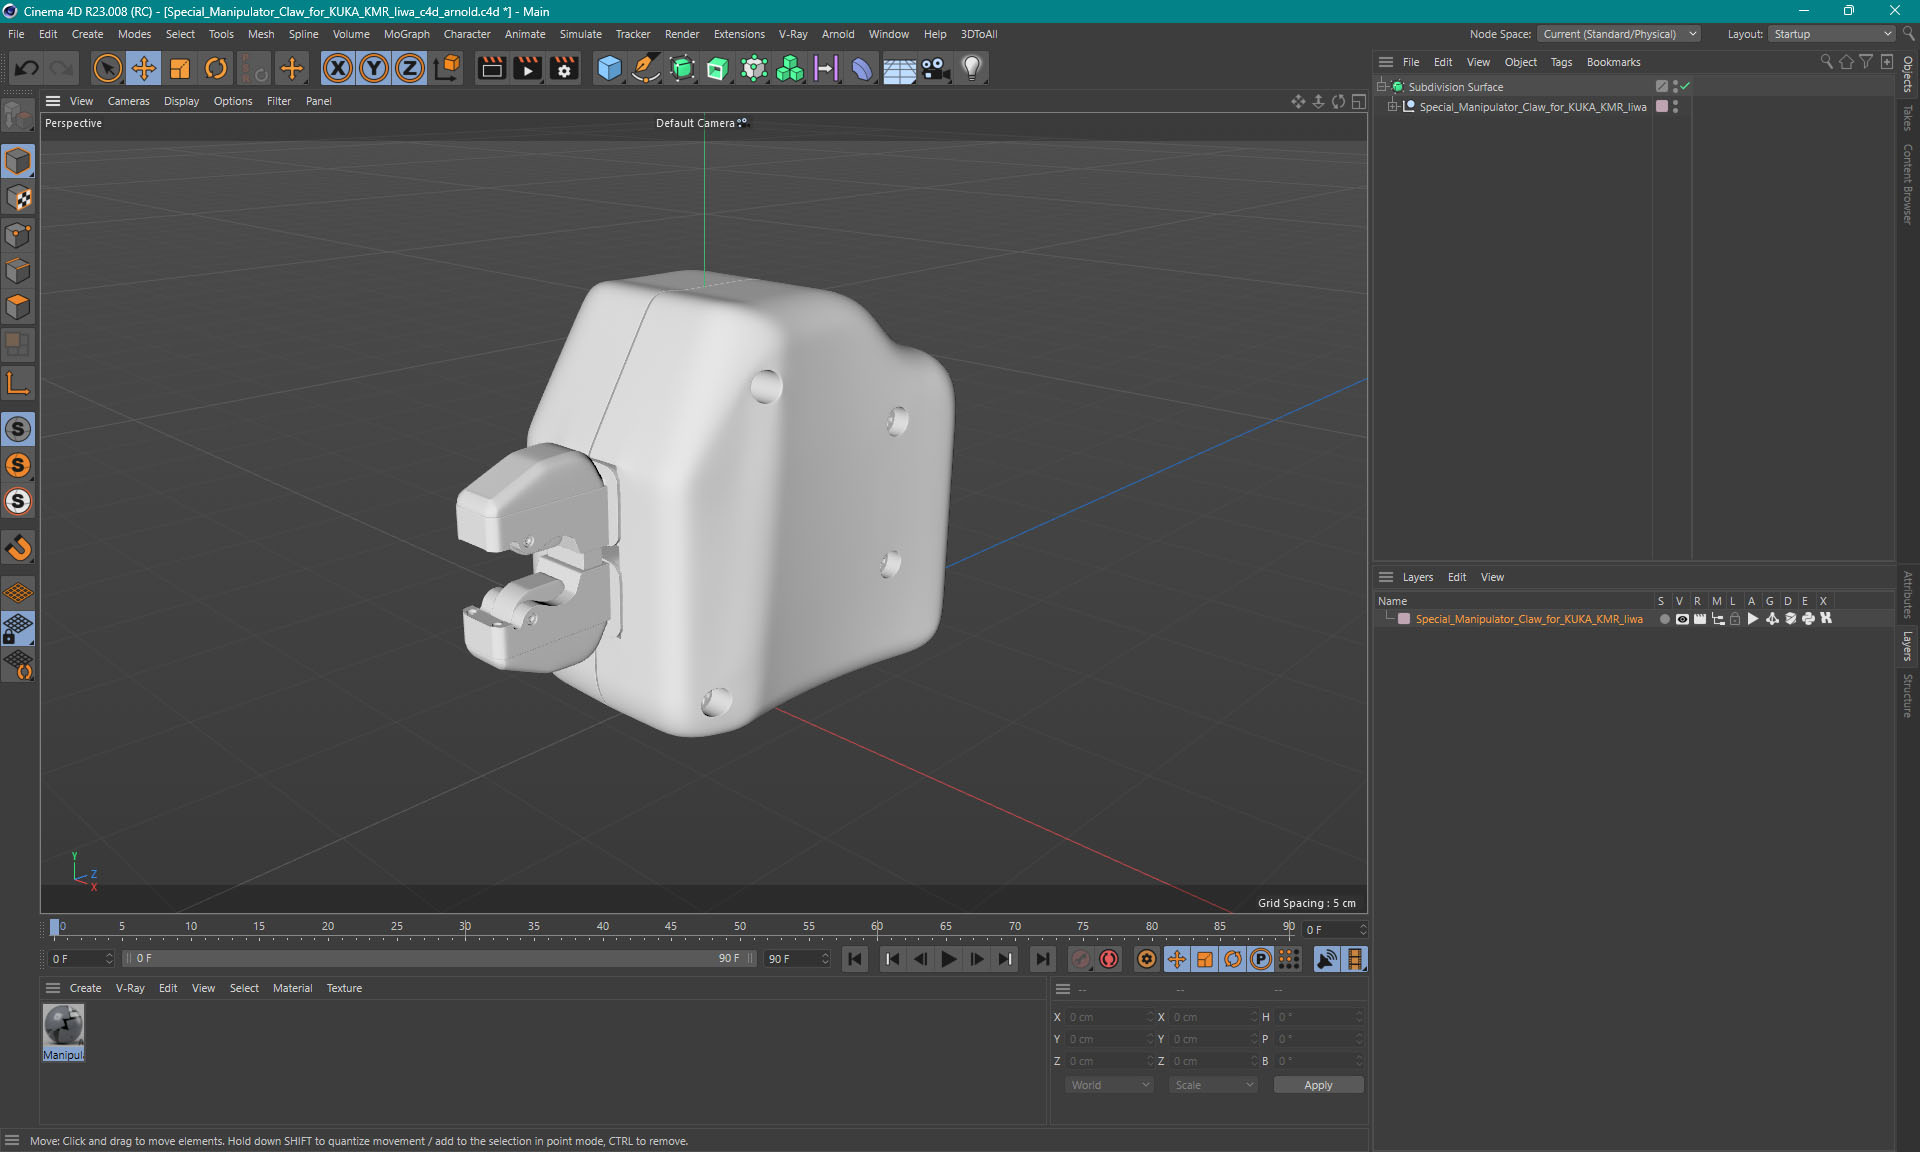Add a Floor/grid scene object icon
1920x1152 pixels.
pyautogui.click(x=899, y=68)
